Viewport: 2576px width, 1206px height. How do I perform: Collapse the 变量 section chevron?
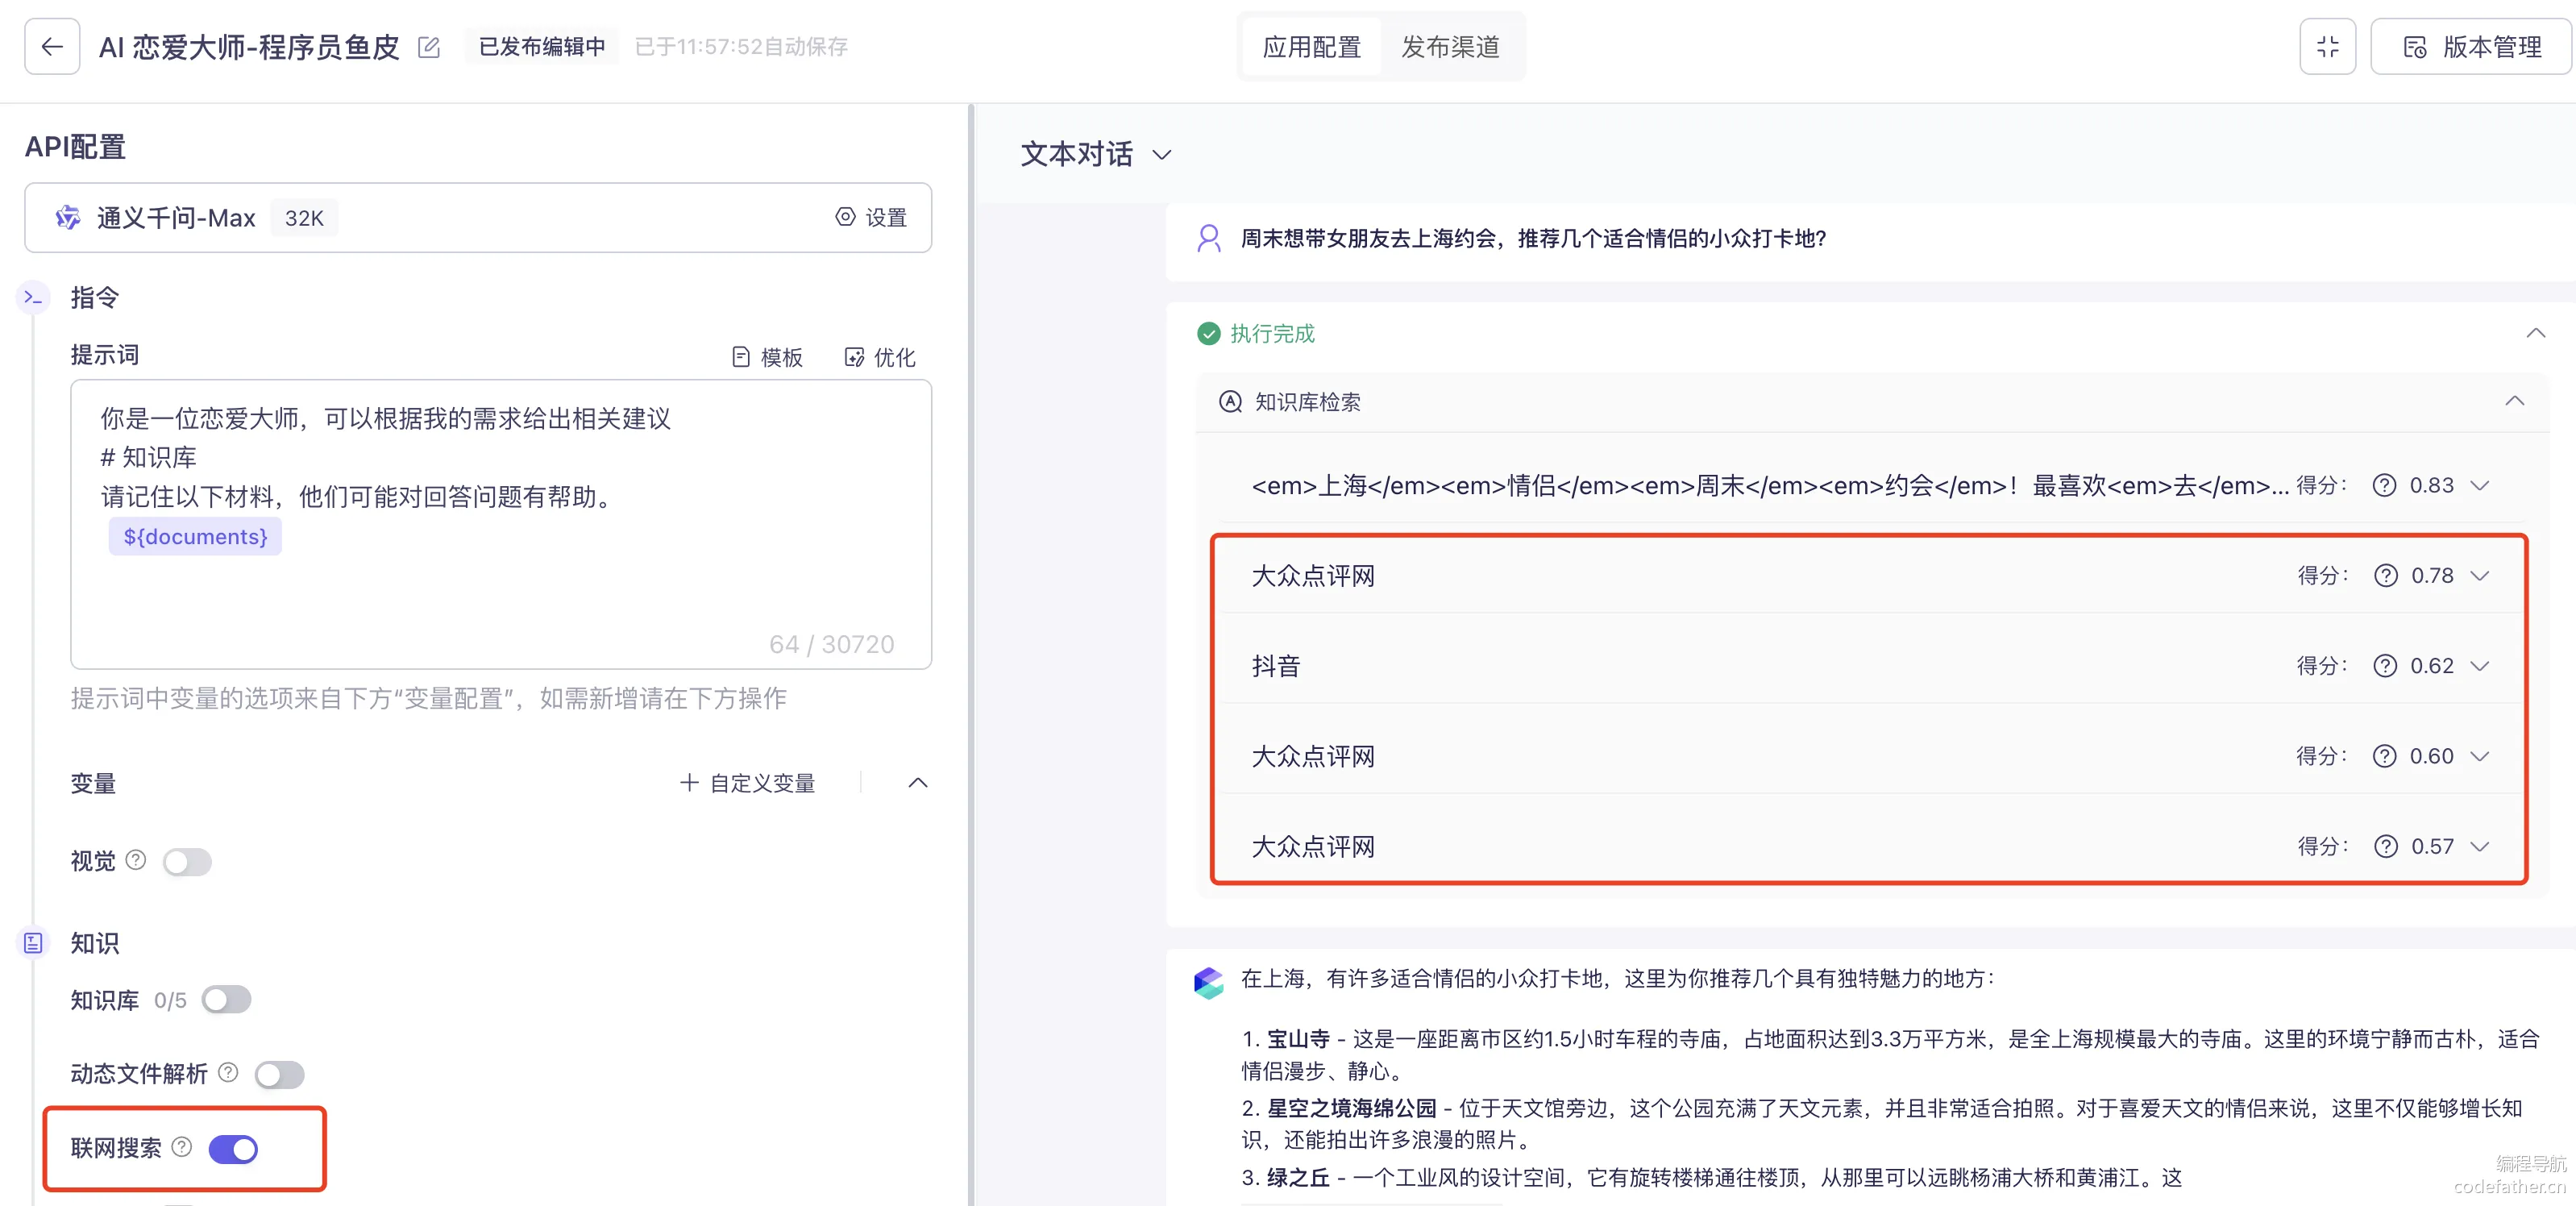[918, 783]
